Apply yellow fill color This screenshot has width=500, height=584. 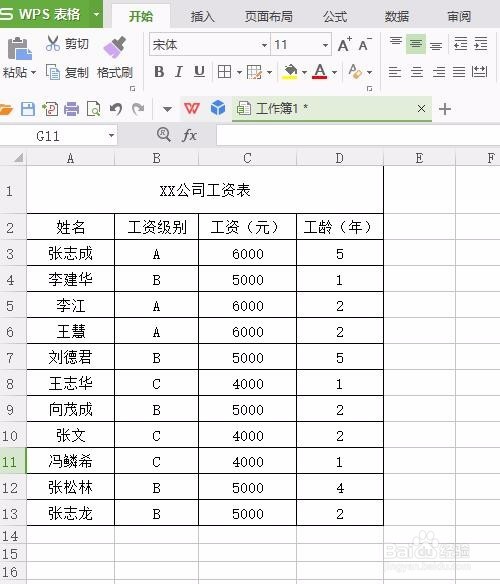tap(290, 72)
